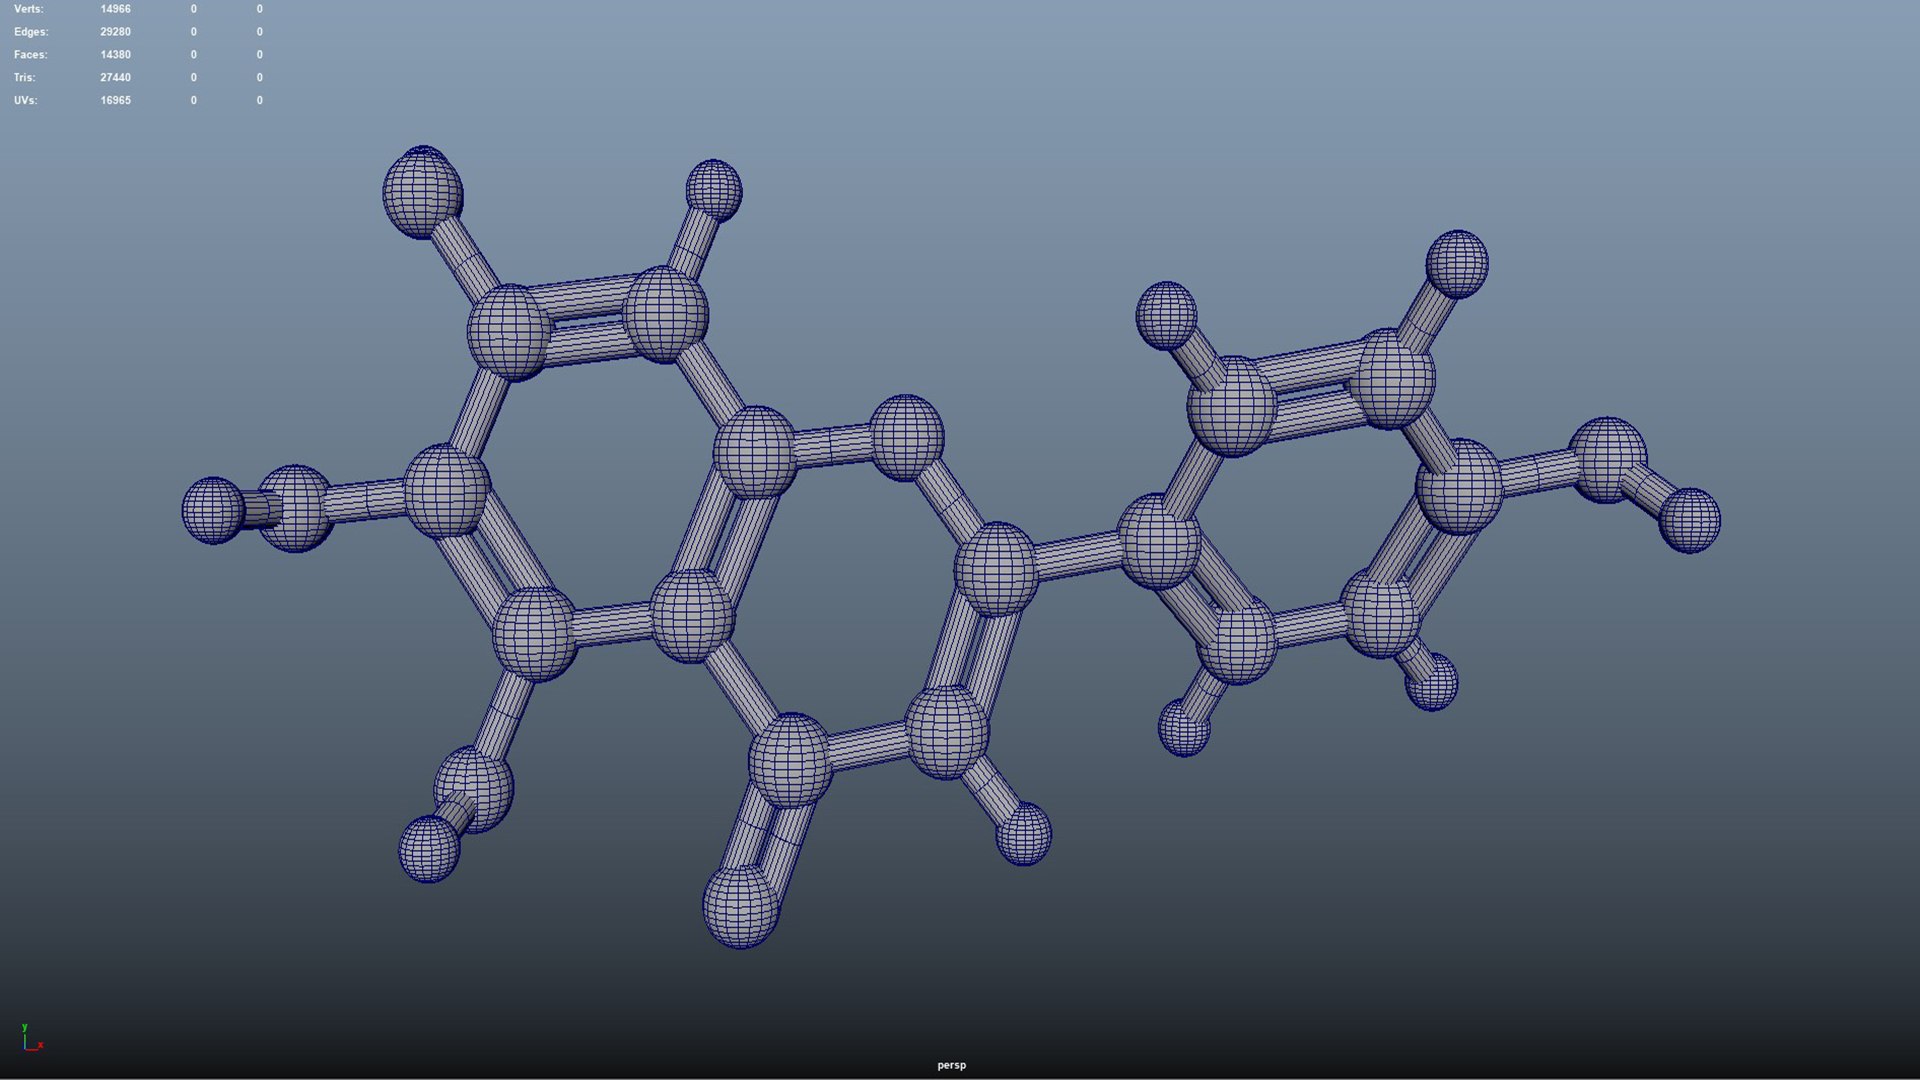Click the persp camera name label
Viewport: 1920px width, 1080px height.
pos(951,1066)
